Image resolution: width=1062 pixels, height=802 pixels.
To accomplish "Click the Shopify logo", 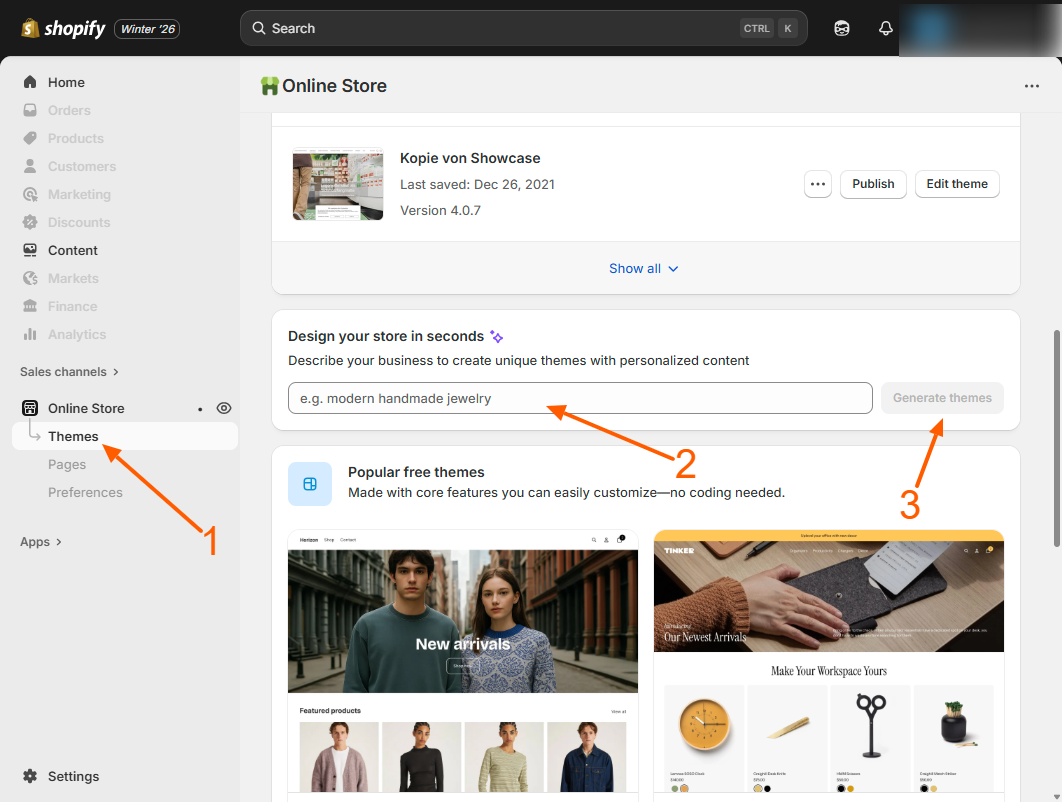I will point(63,28).
